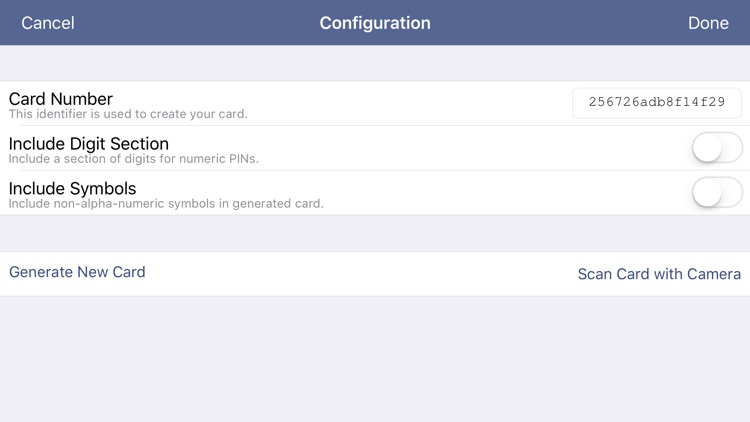The image size is (750, 422).
Task: Click the navigation bar between Configuration and Done
Action: point(560,23)
